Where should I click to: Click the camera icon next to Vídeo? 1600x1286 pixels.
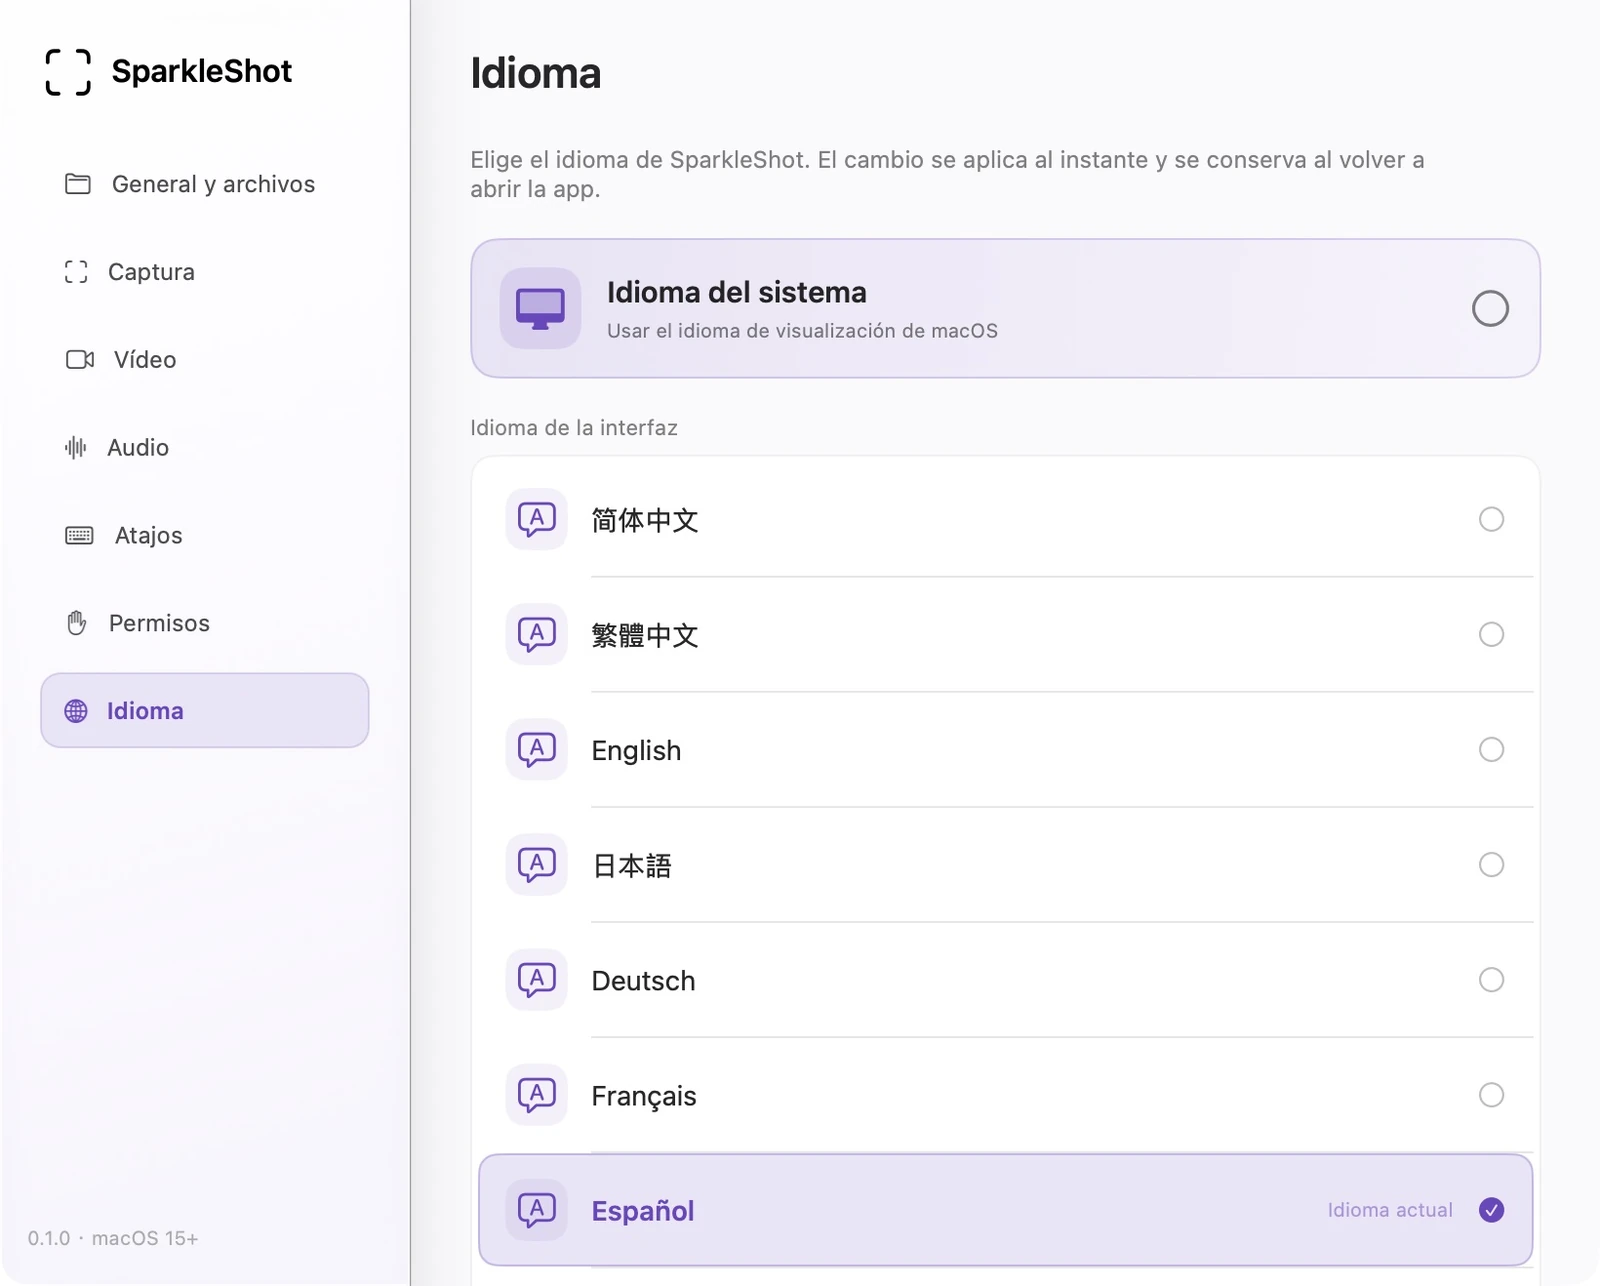(80, 359)
